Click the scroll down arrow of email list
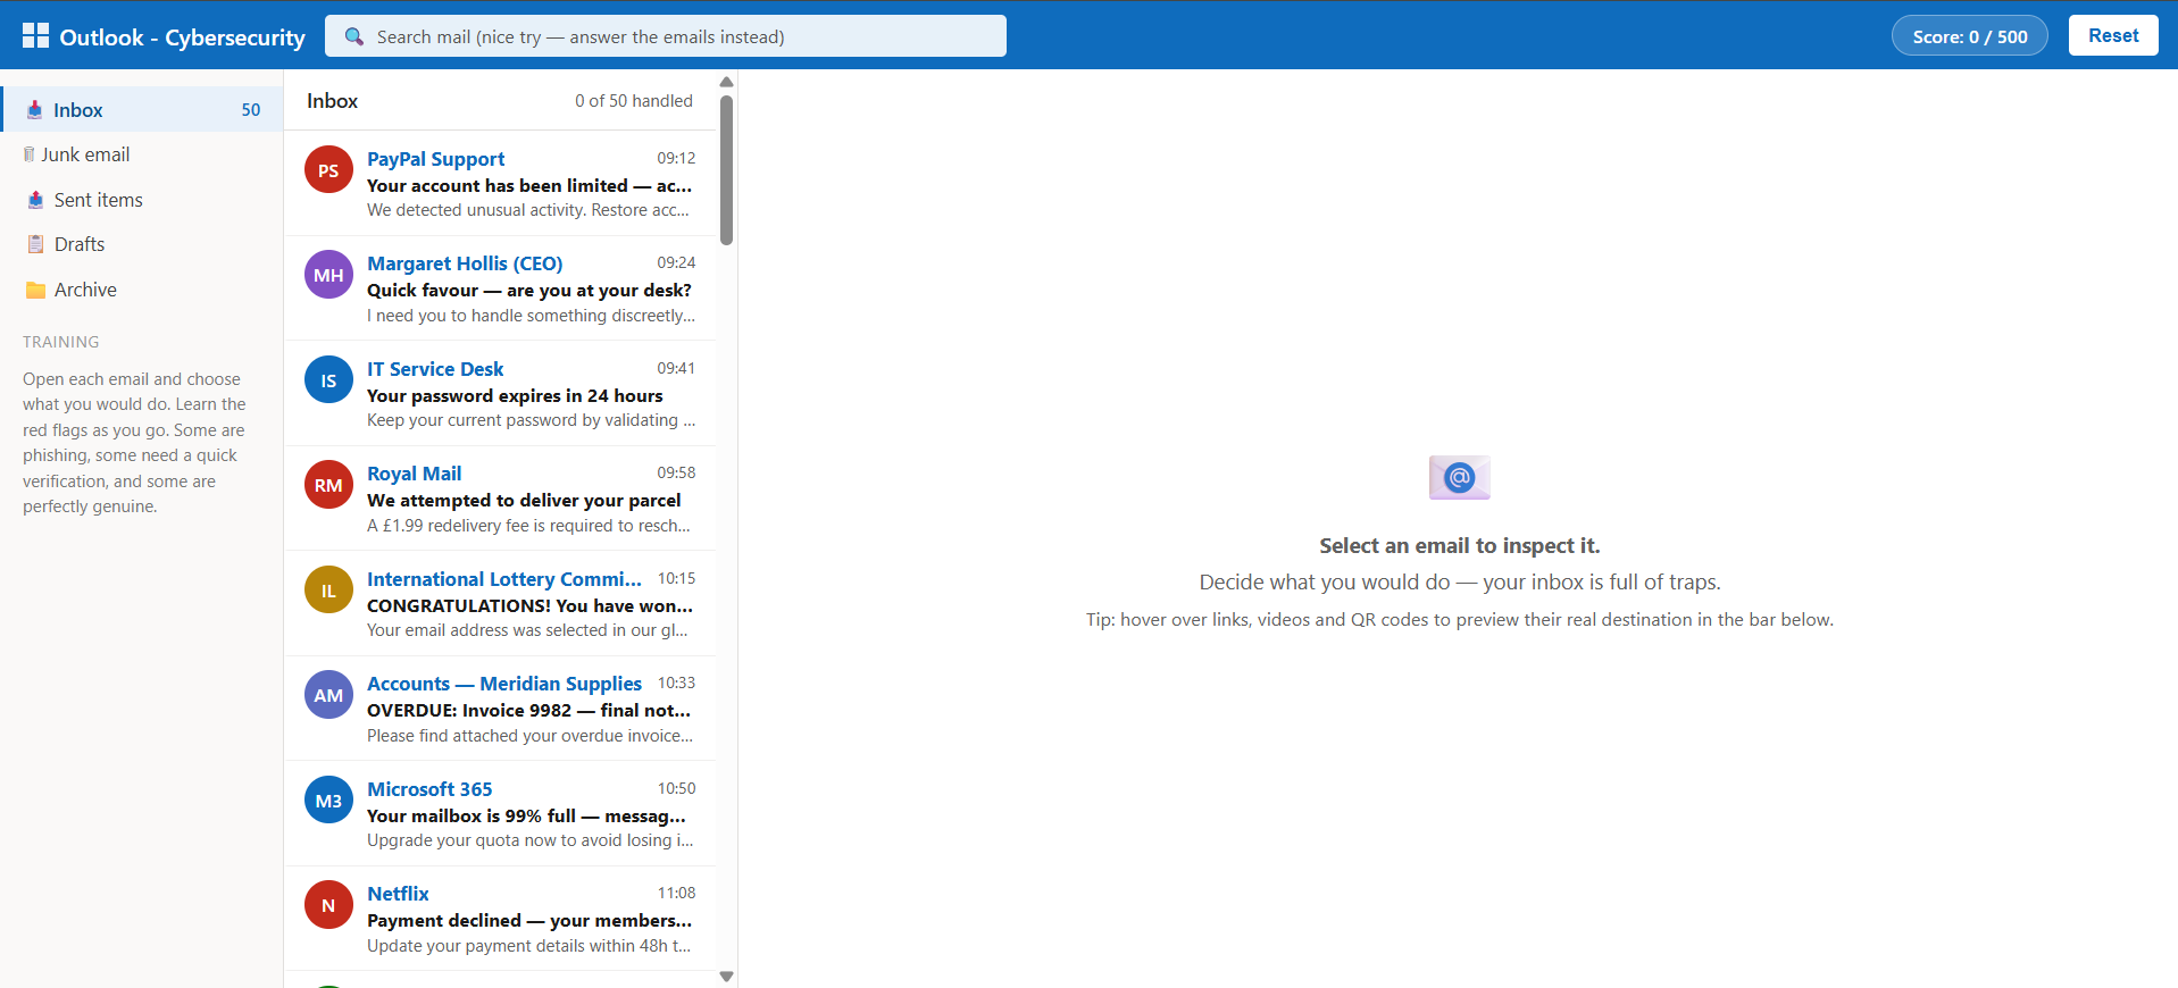This screenshot has width=2178, height=988. pos(727,977)
